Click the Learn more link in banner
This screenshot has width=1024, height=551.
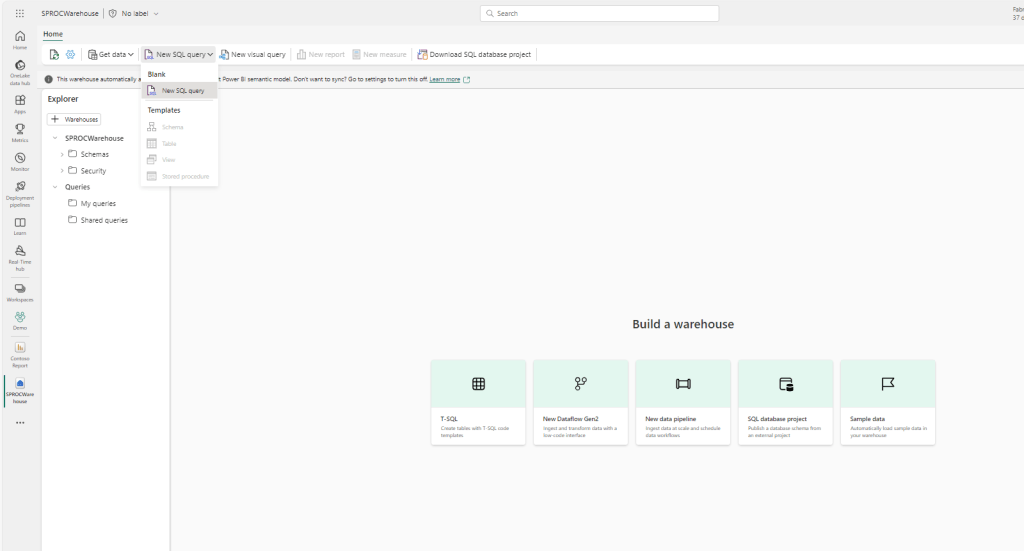[x=445, y=79]
